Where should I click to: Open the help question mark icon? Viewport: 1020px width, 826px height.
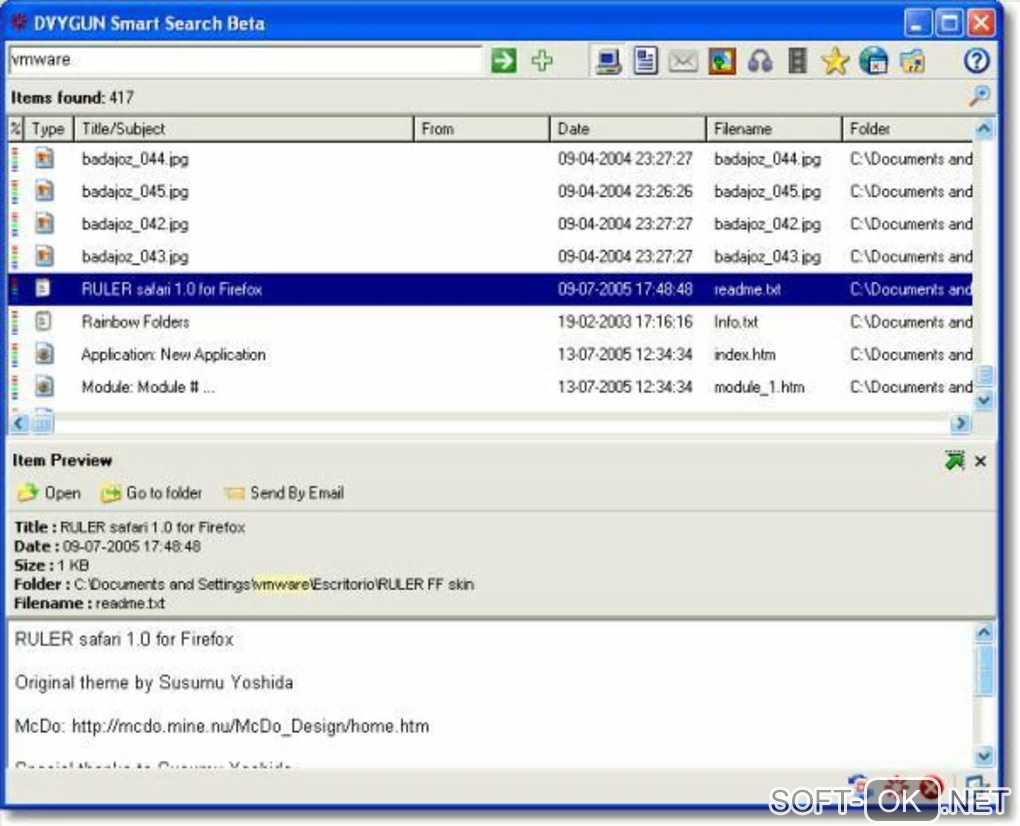(976, 61)
